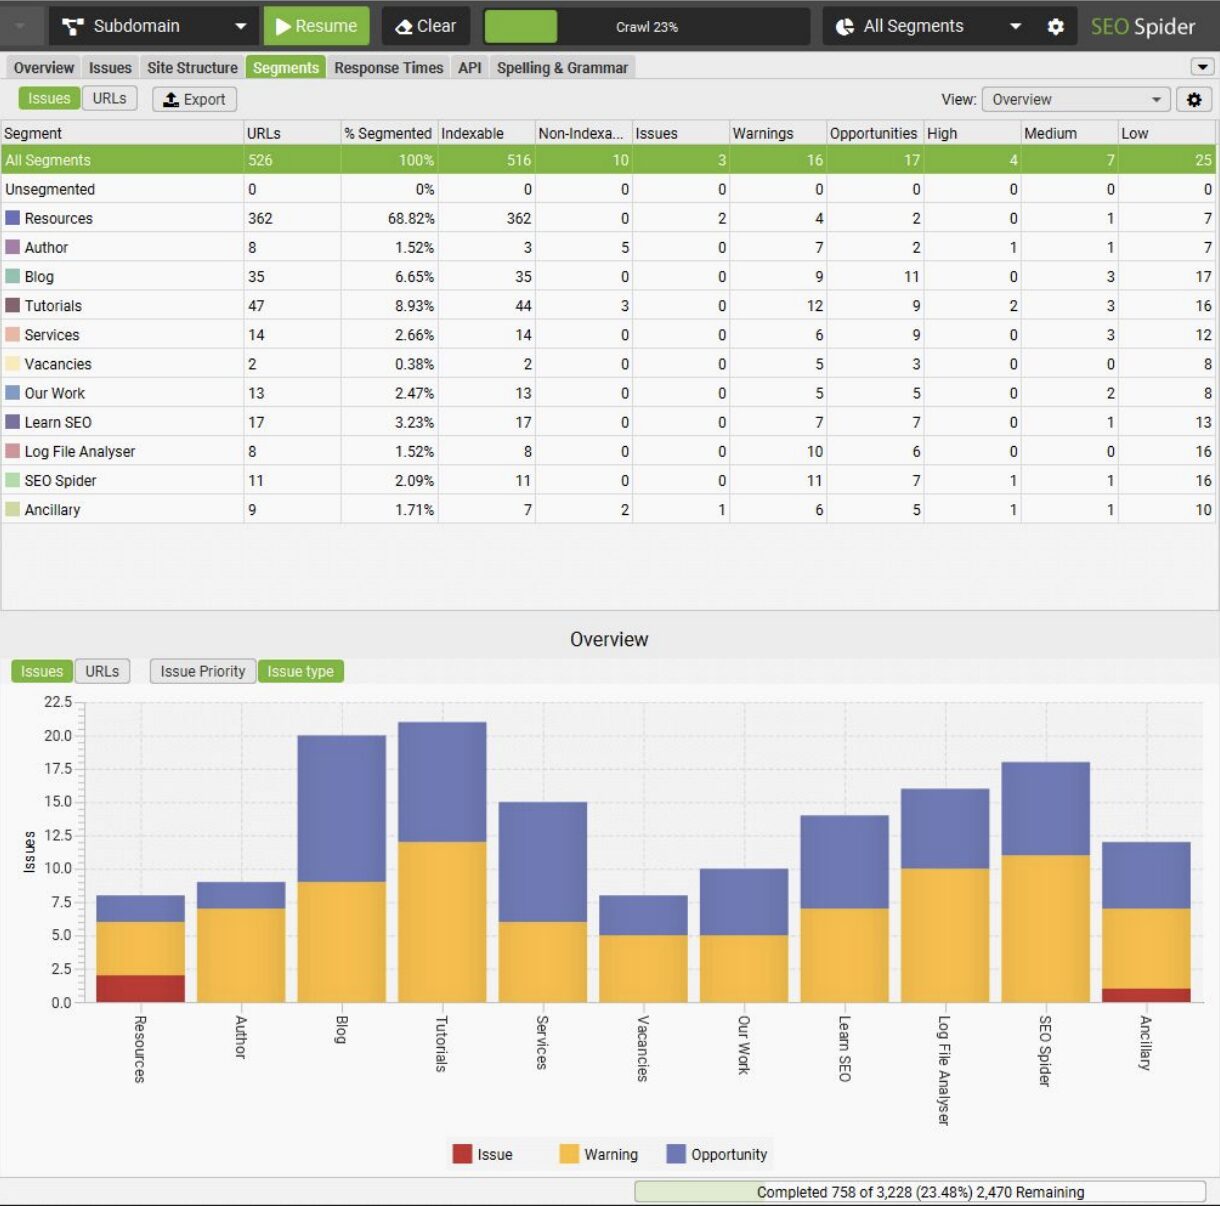
Task: Click the SEO Spider logo text
Action: click(x=1142, y=27)
